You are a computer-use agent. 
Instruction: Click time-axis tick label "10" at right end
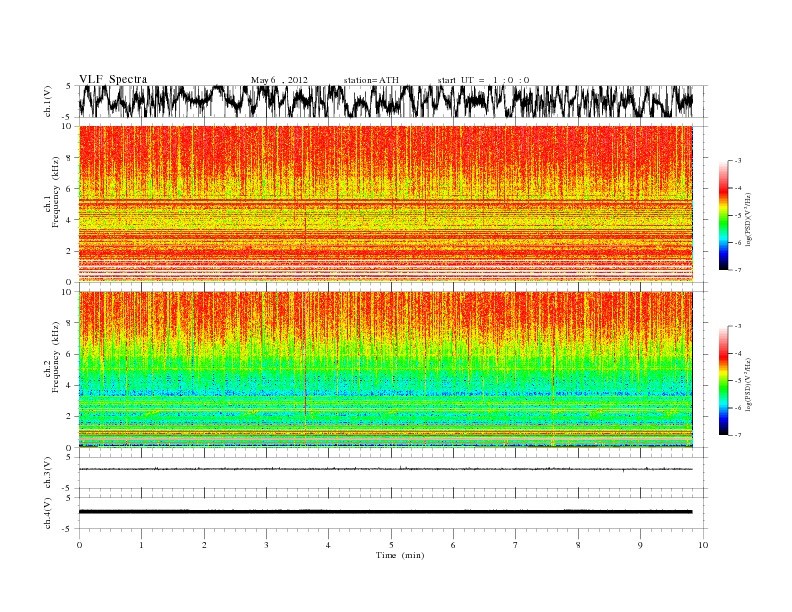click(x=703, y=545)
